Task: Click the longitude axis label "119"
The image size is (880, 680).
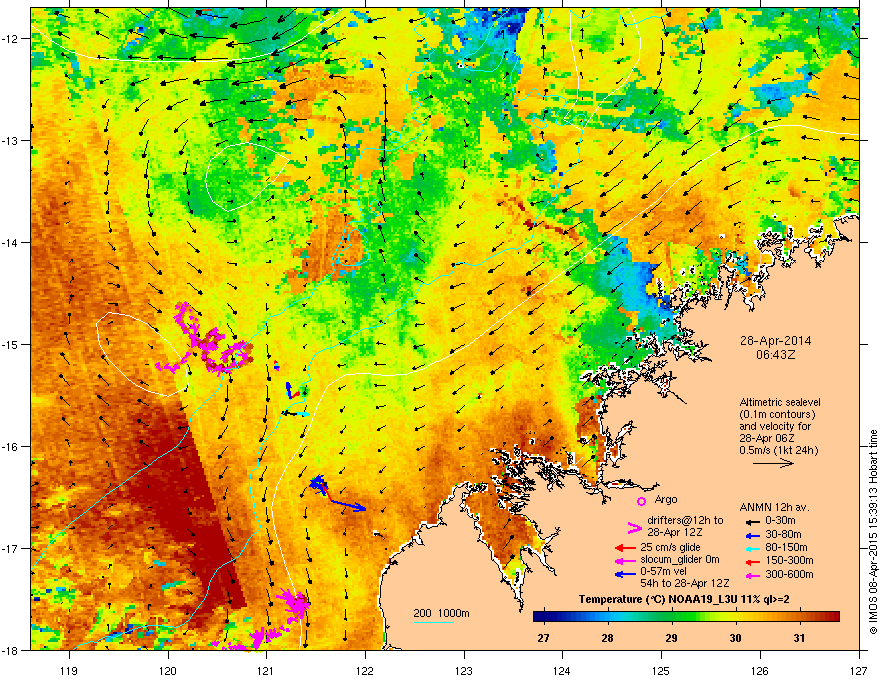Action: pyautogui.click(x=69, y=670)
